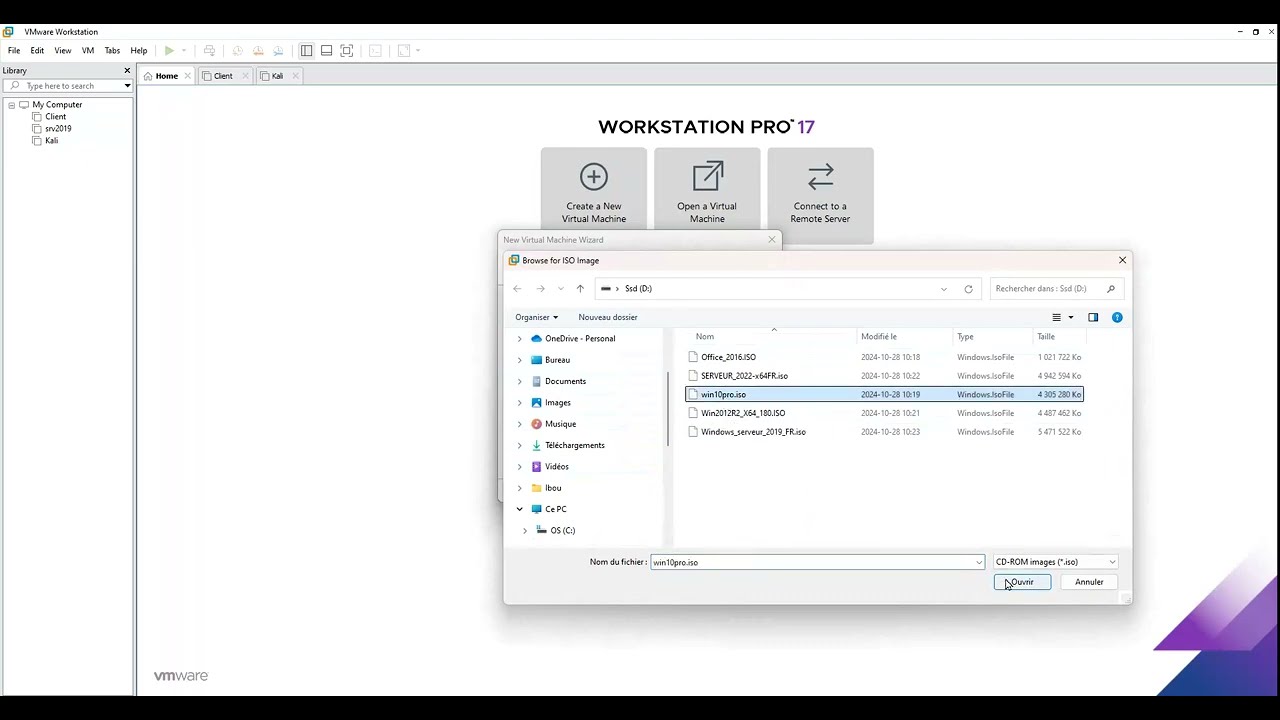The image size is (1280, 720).
Task: Click the search magnifier icon in dialog
Action: [x=1111, y=289]
